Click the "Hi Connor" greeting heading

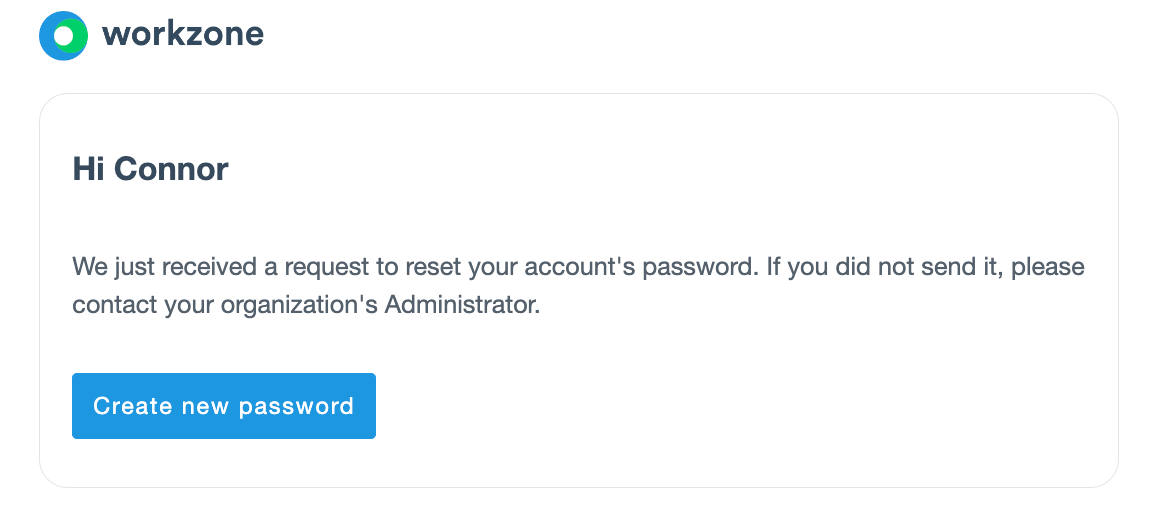[x=150, y=169]
